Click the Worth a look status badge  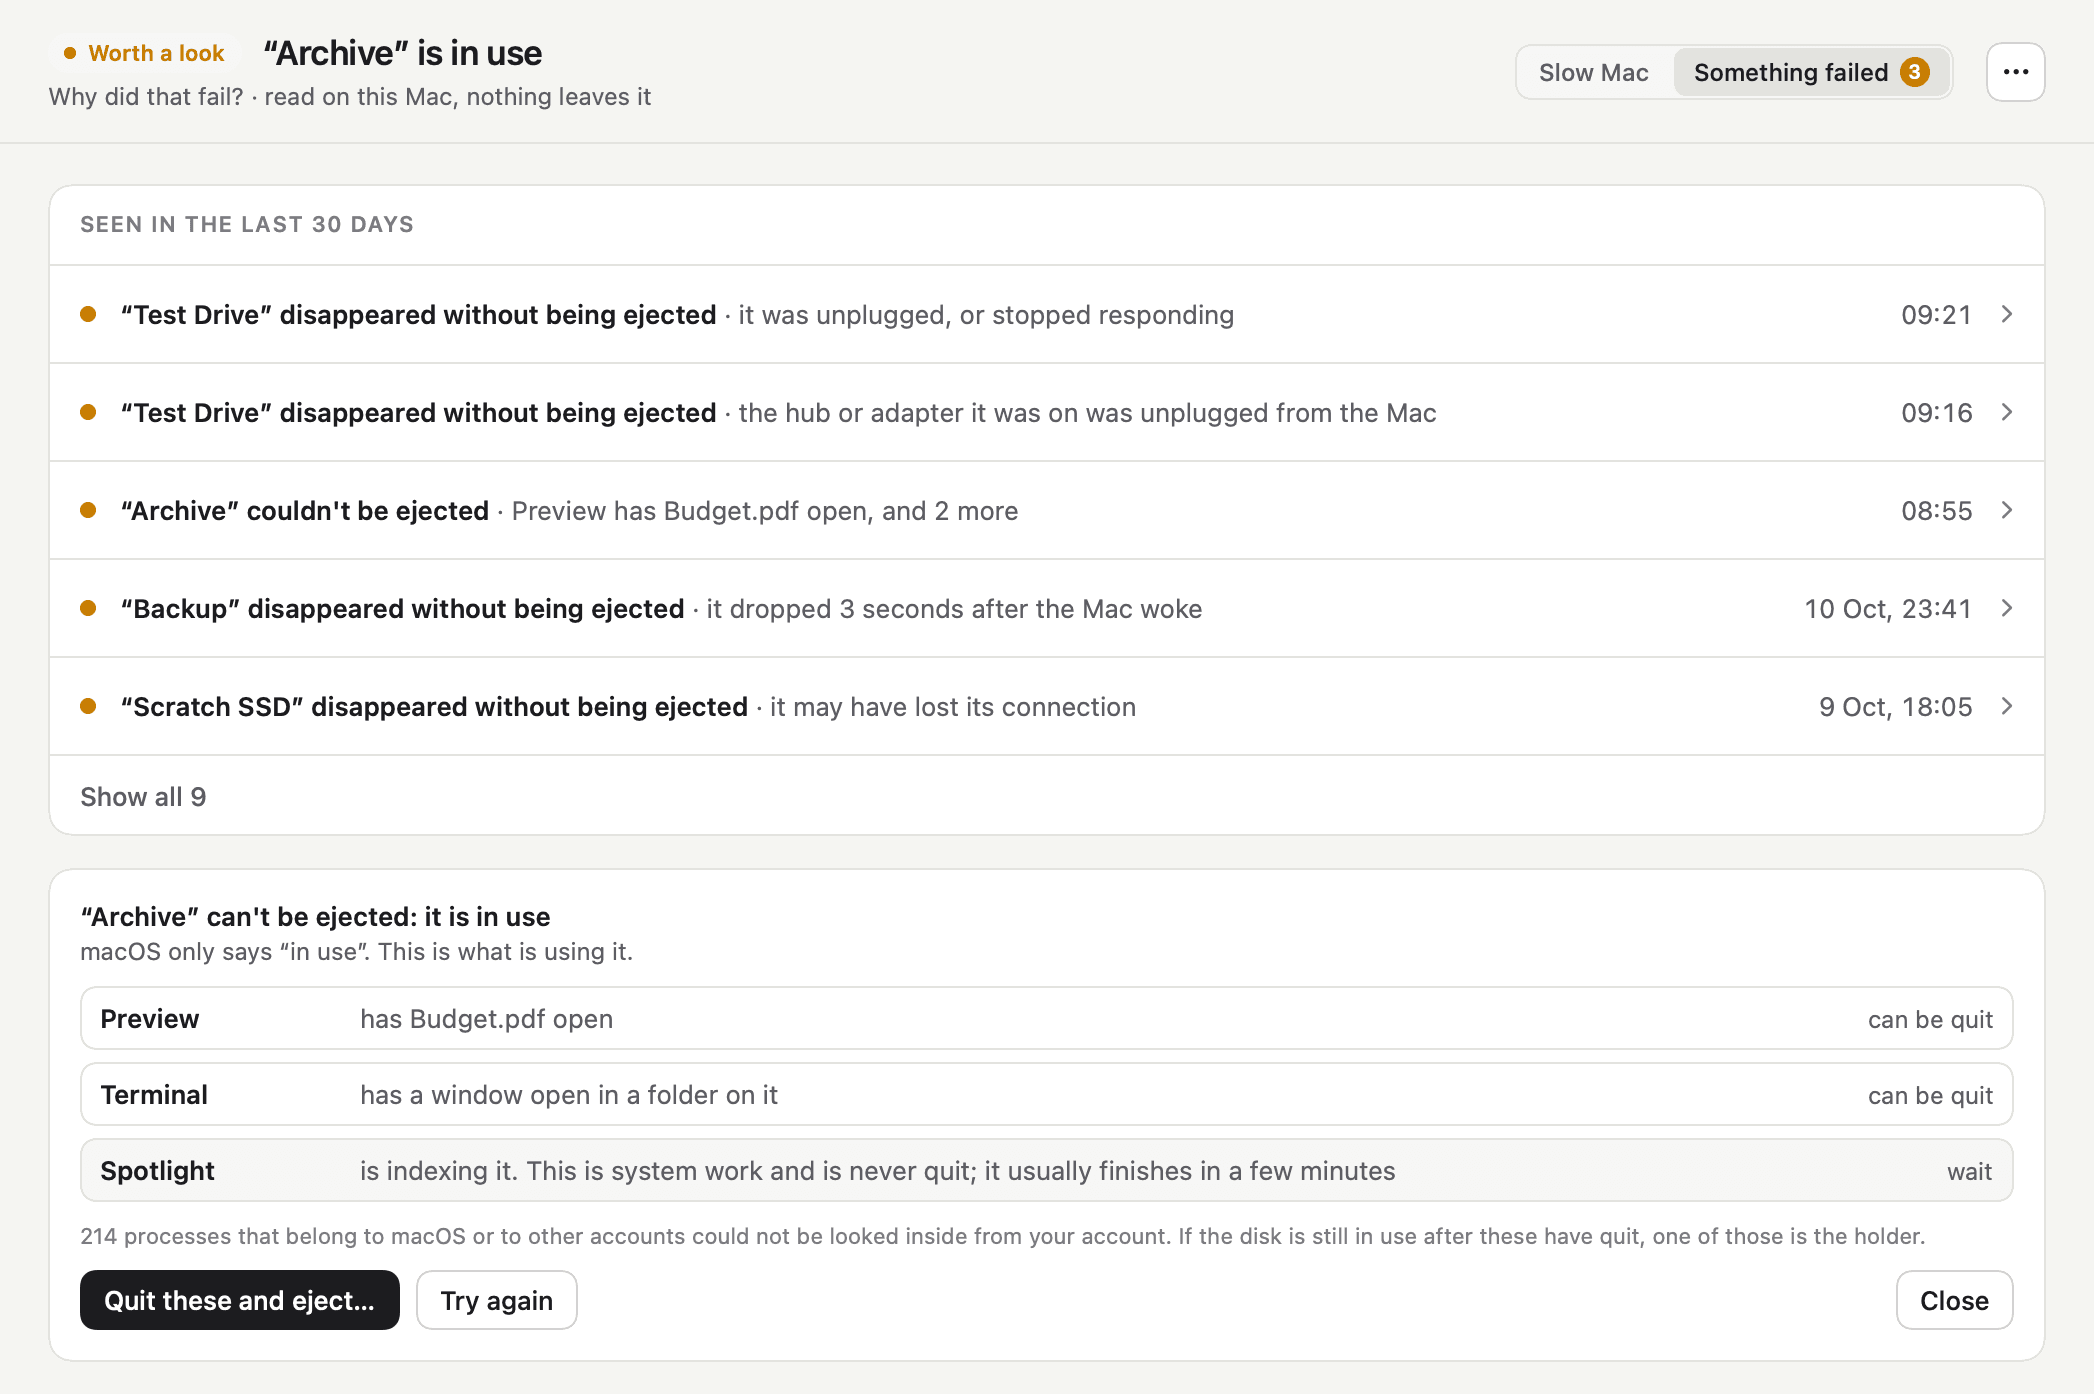pos(144,53)
